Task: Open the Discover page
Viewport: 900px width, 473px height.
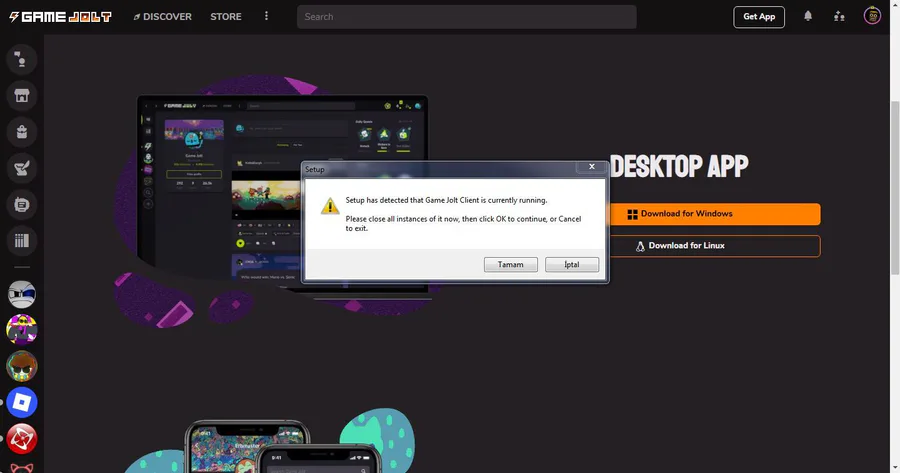Action: click(162, 17)
